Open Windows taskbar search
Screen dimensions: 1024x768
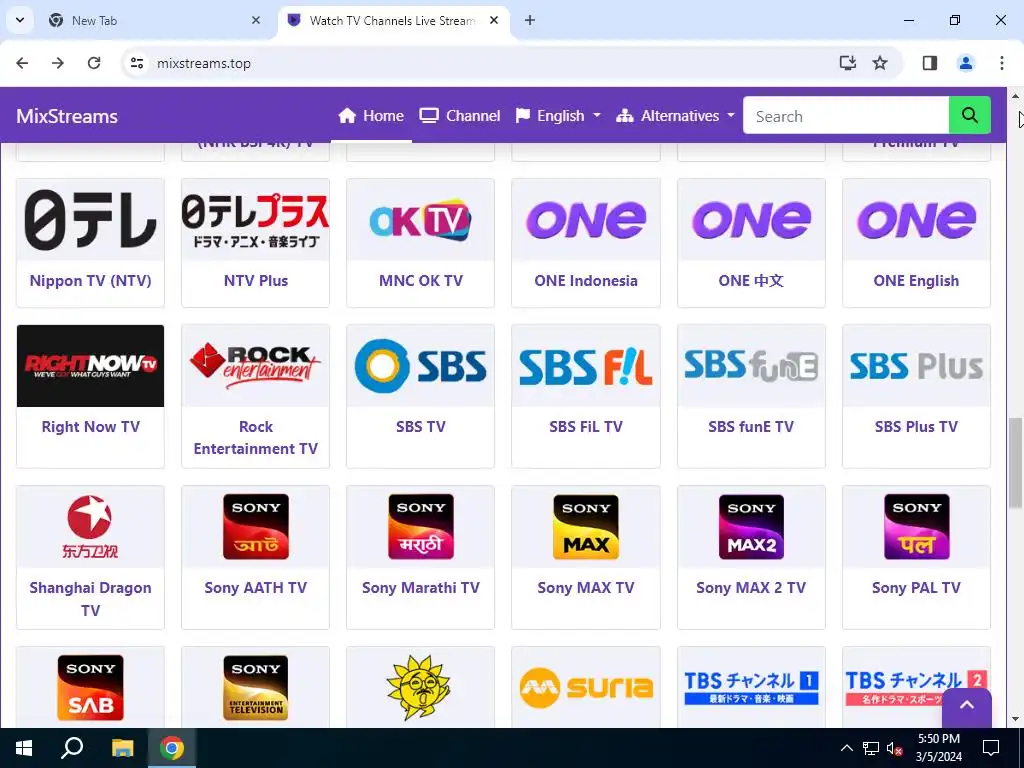tap(72, 748)
